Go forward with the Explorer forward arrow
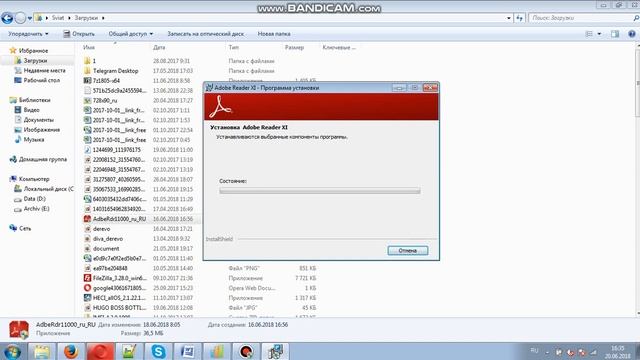 pos(20,18)
